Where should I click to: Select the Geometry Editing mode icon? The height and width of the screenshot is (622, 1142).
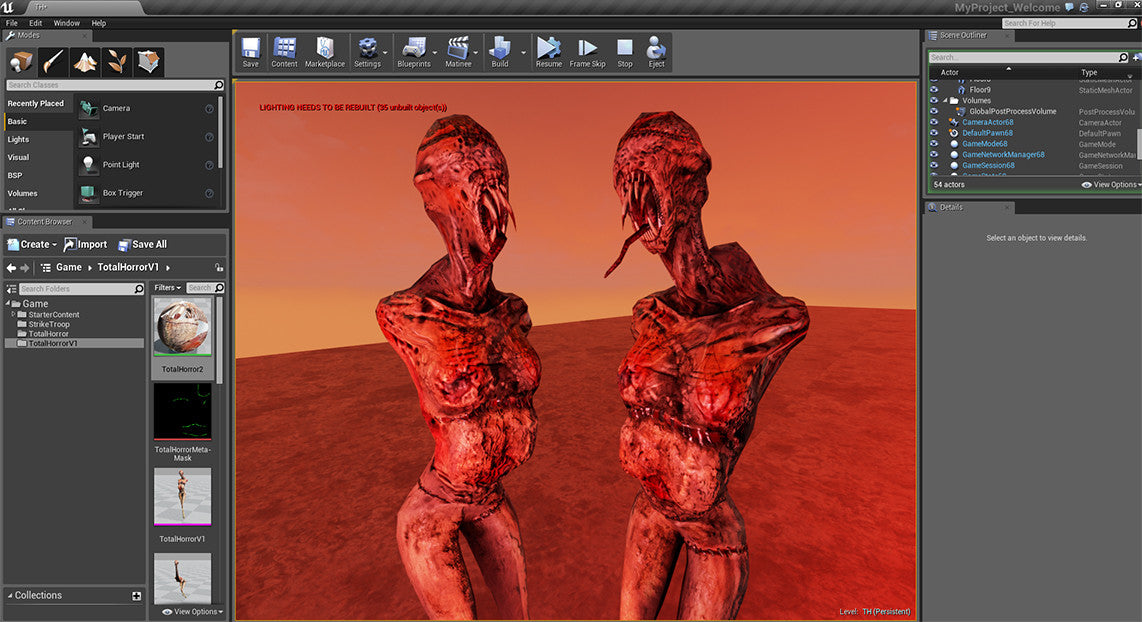pyautogui.click(x=149, y=62)
